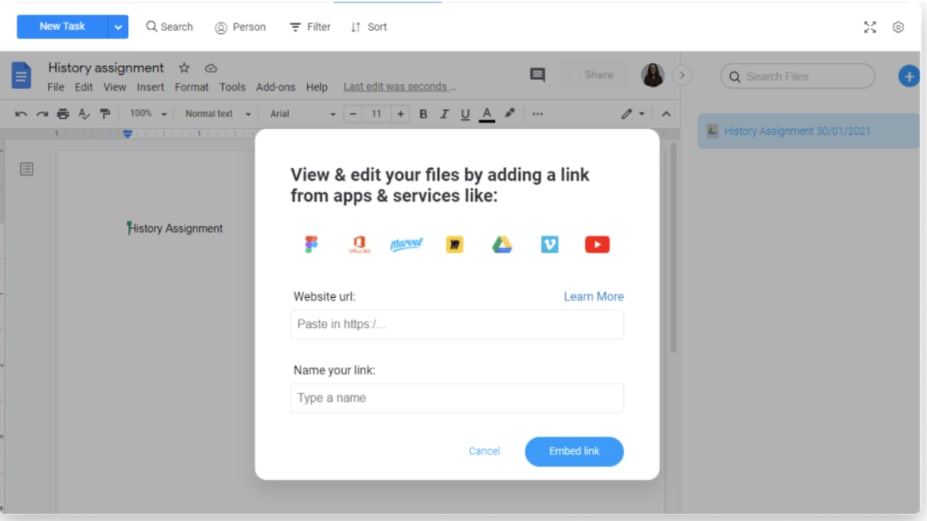This screenshot has height=521, width=927.
Task: Open the File menu
Action: 56,87
